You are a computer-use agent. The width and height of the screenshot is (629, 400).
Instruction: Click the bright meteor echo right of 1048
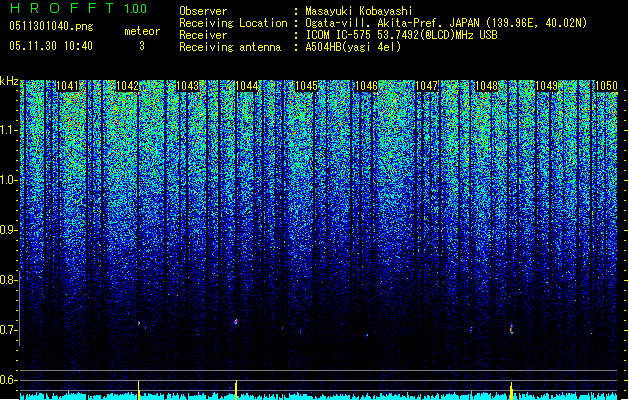tap(511, 329)
